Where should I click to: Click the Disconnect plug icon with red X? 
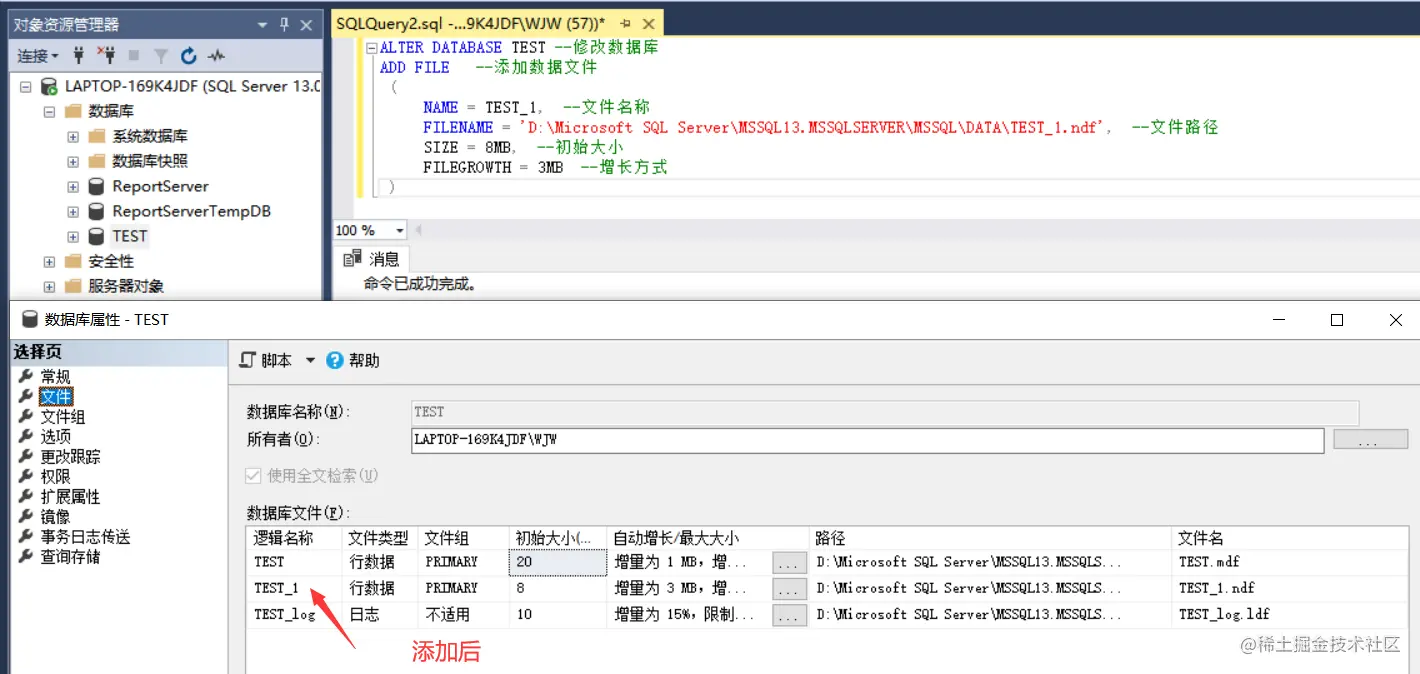105,56
